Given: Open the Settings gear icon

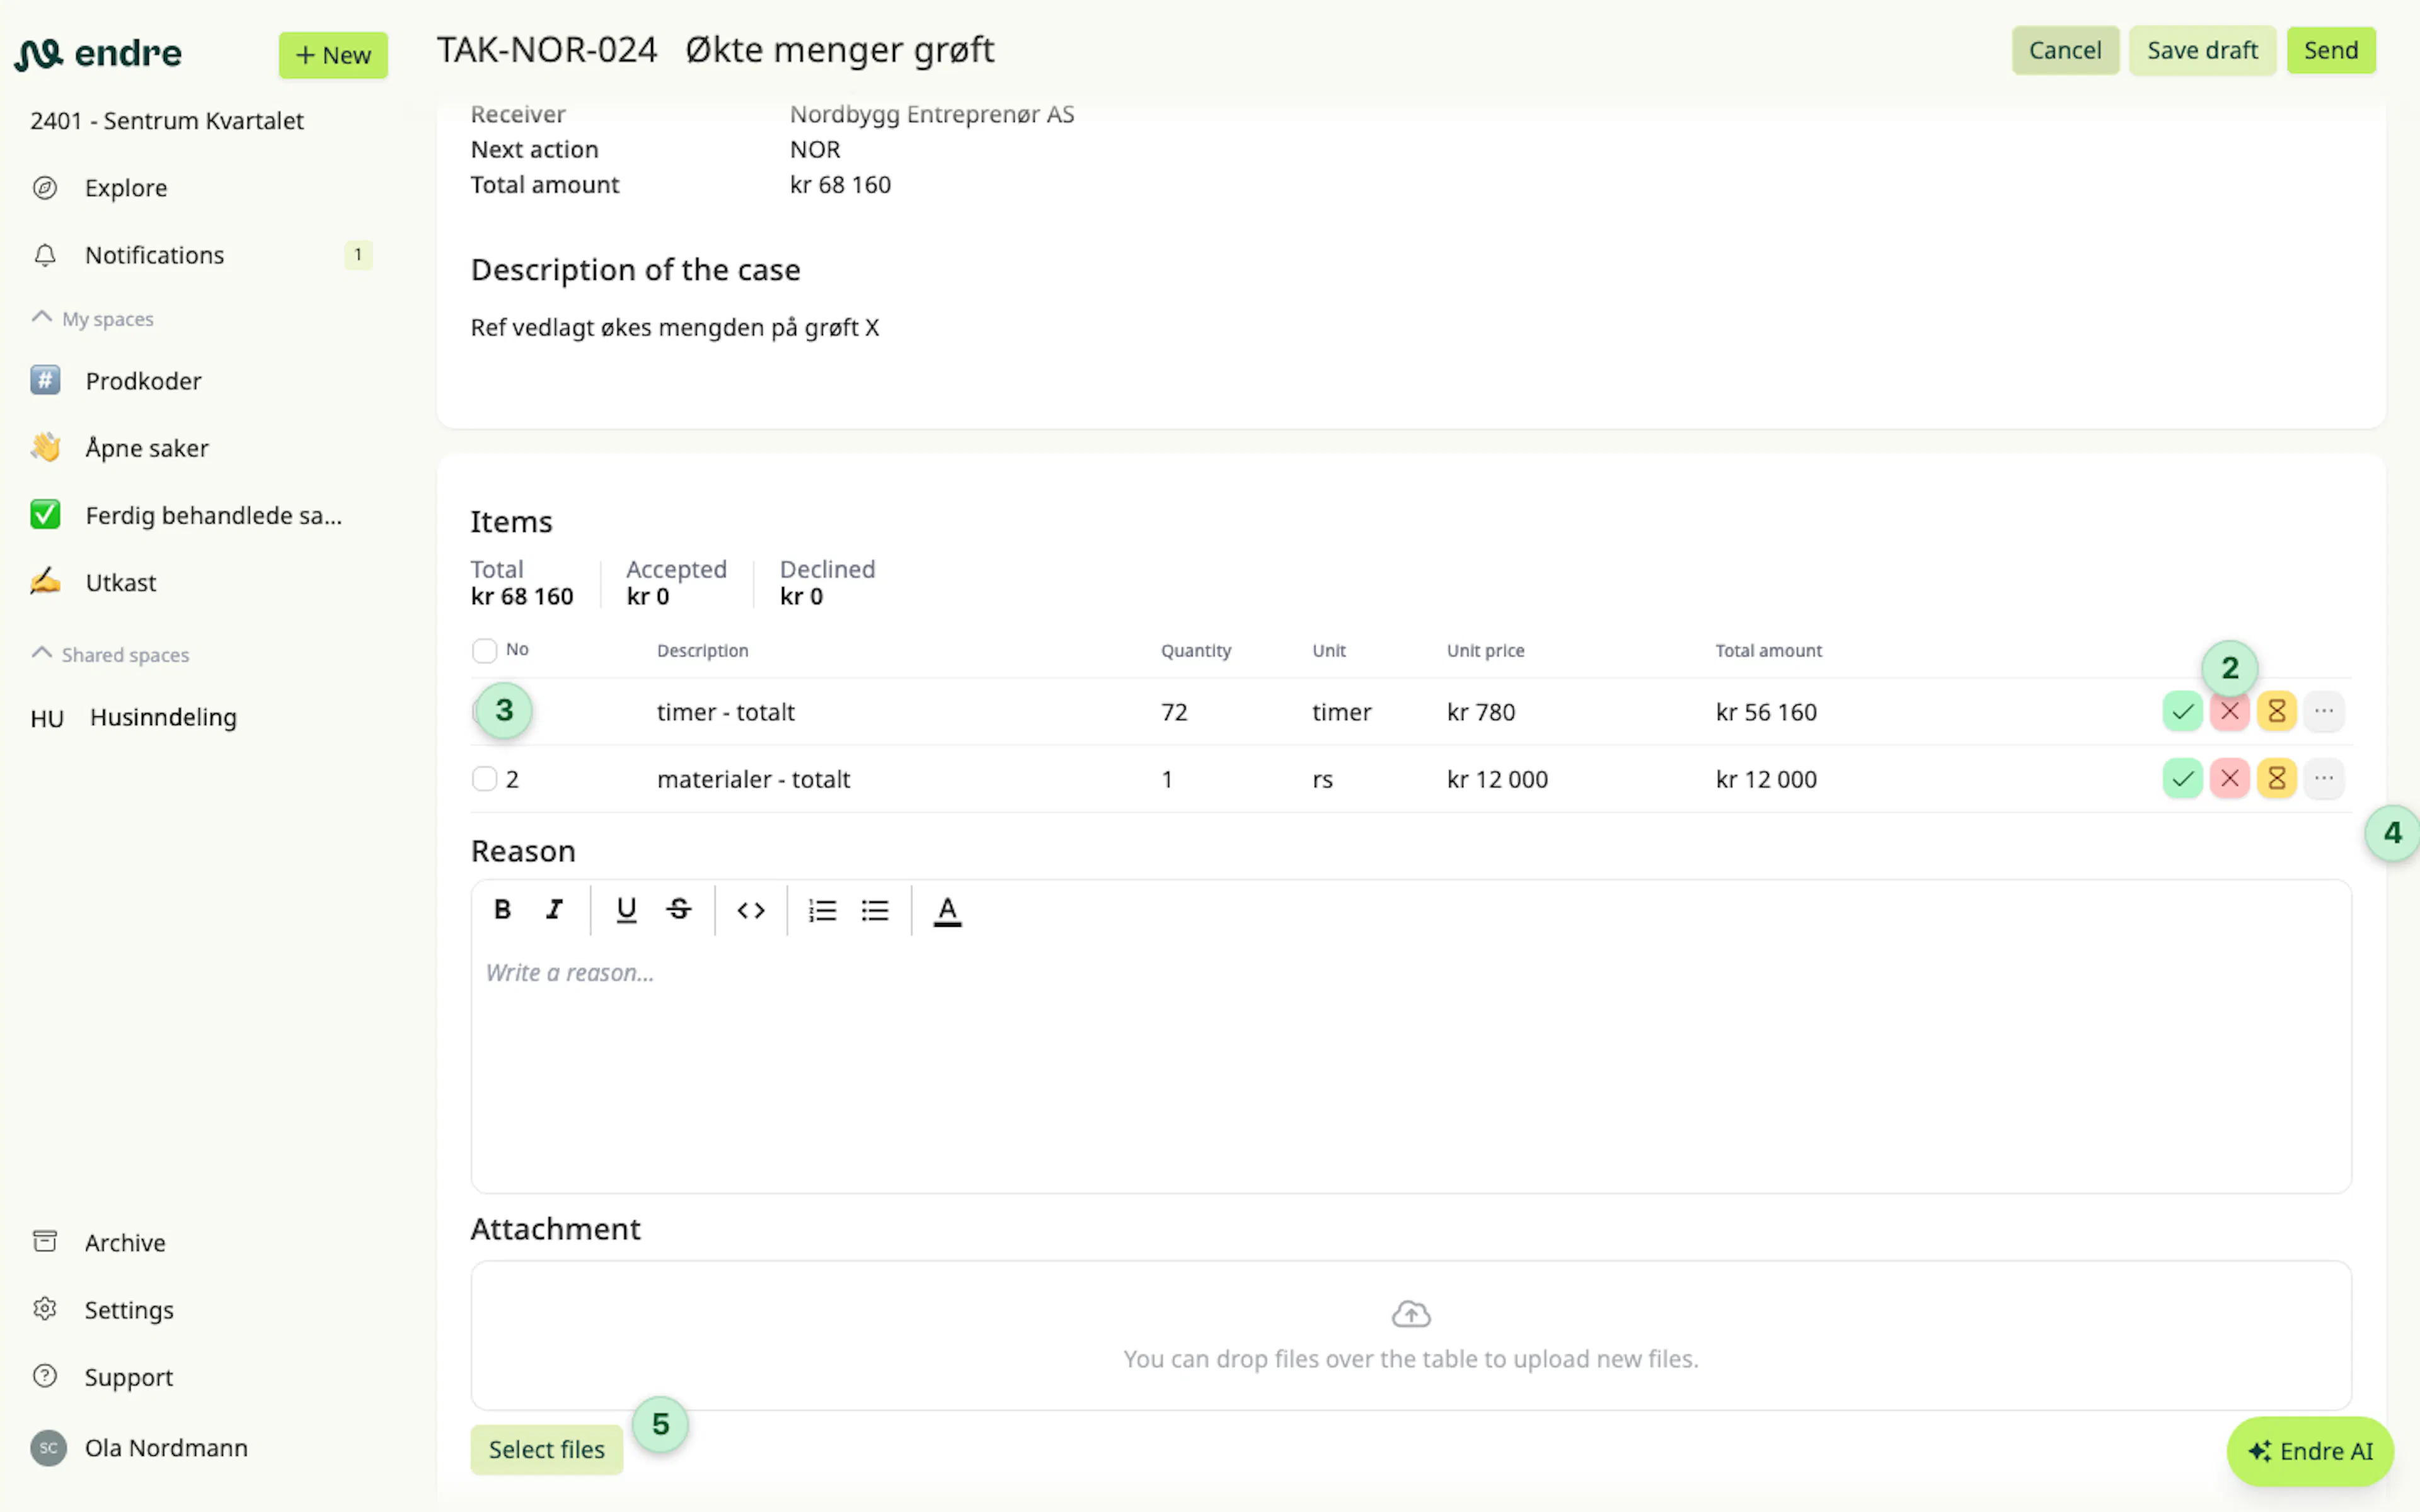Looking at the screenshot, I should coord(45,1309).
